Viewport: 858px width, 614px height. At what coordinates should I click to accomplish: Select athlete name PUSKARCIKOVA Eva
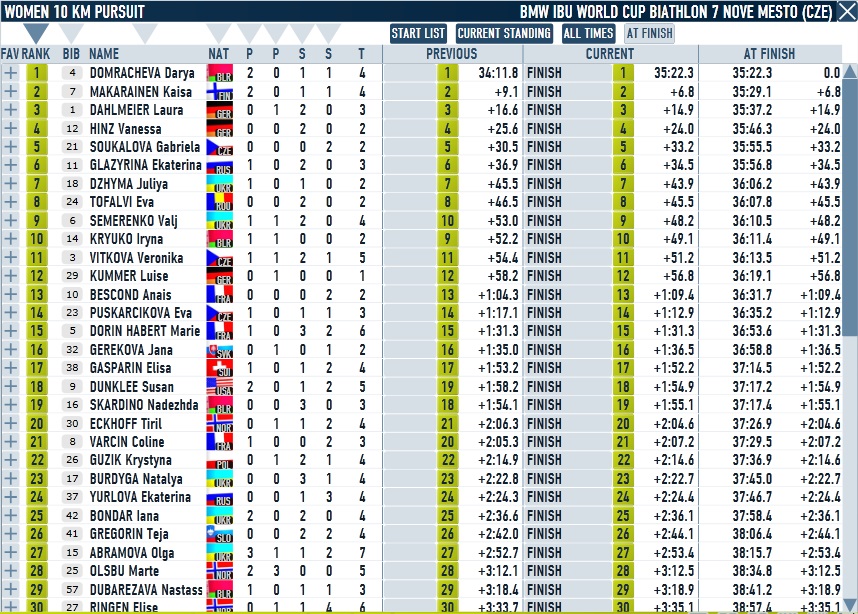(x=141, y=312)
